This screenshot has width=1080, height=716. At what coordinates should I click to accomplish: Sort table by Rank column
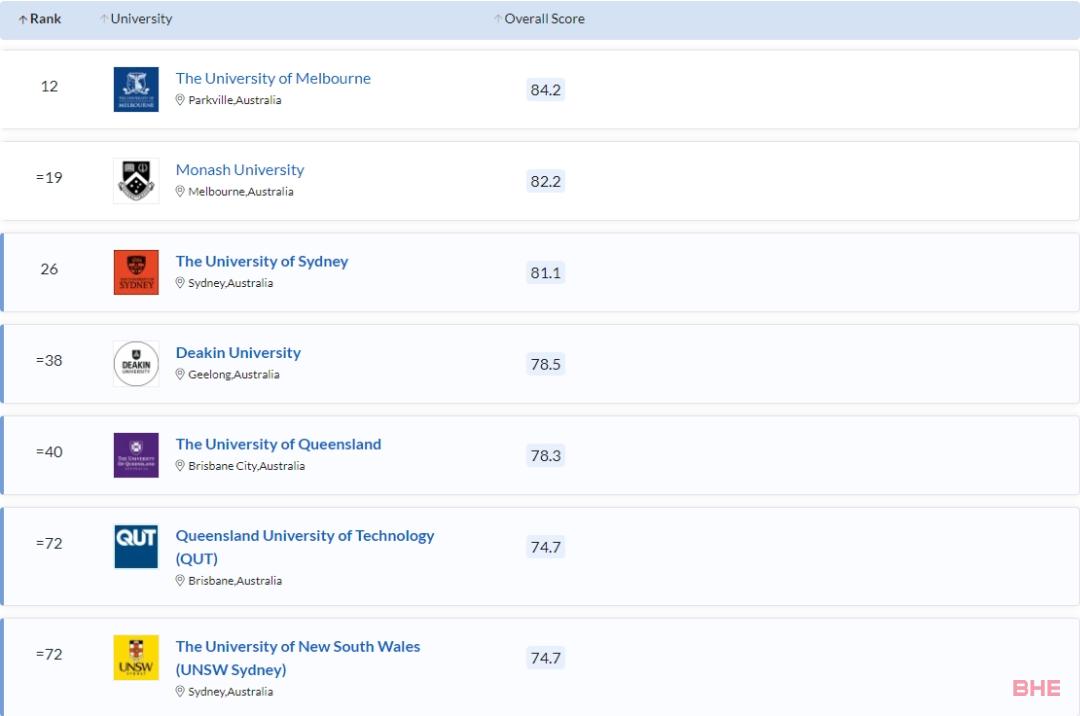39,19
